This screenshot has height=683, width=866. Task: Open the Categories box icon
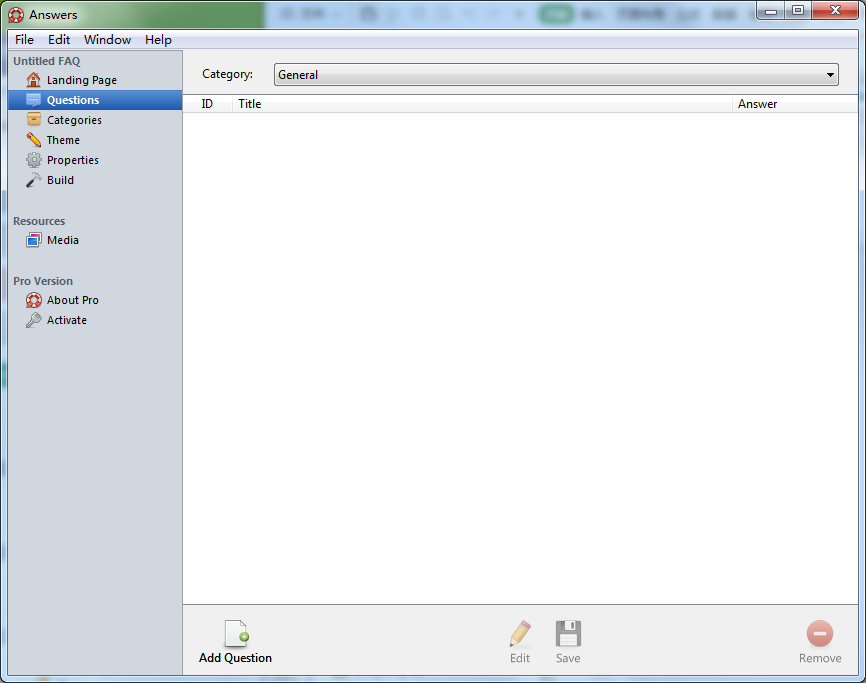(34, 120)
